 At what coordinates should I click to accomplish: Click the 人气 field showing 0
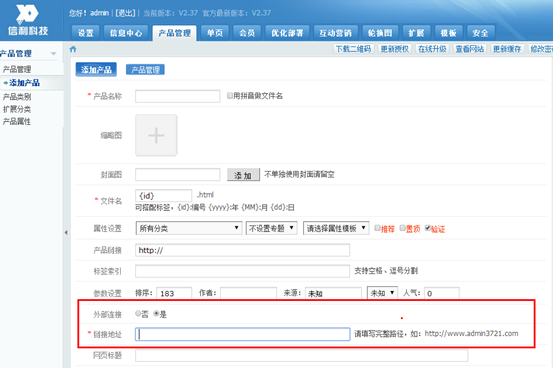tap(442, 293)
